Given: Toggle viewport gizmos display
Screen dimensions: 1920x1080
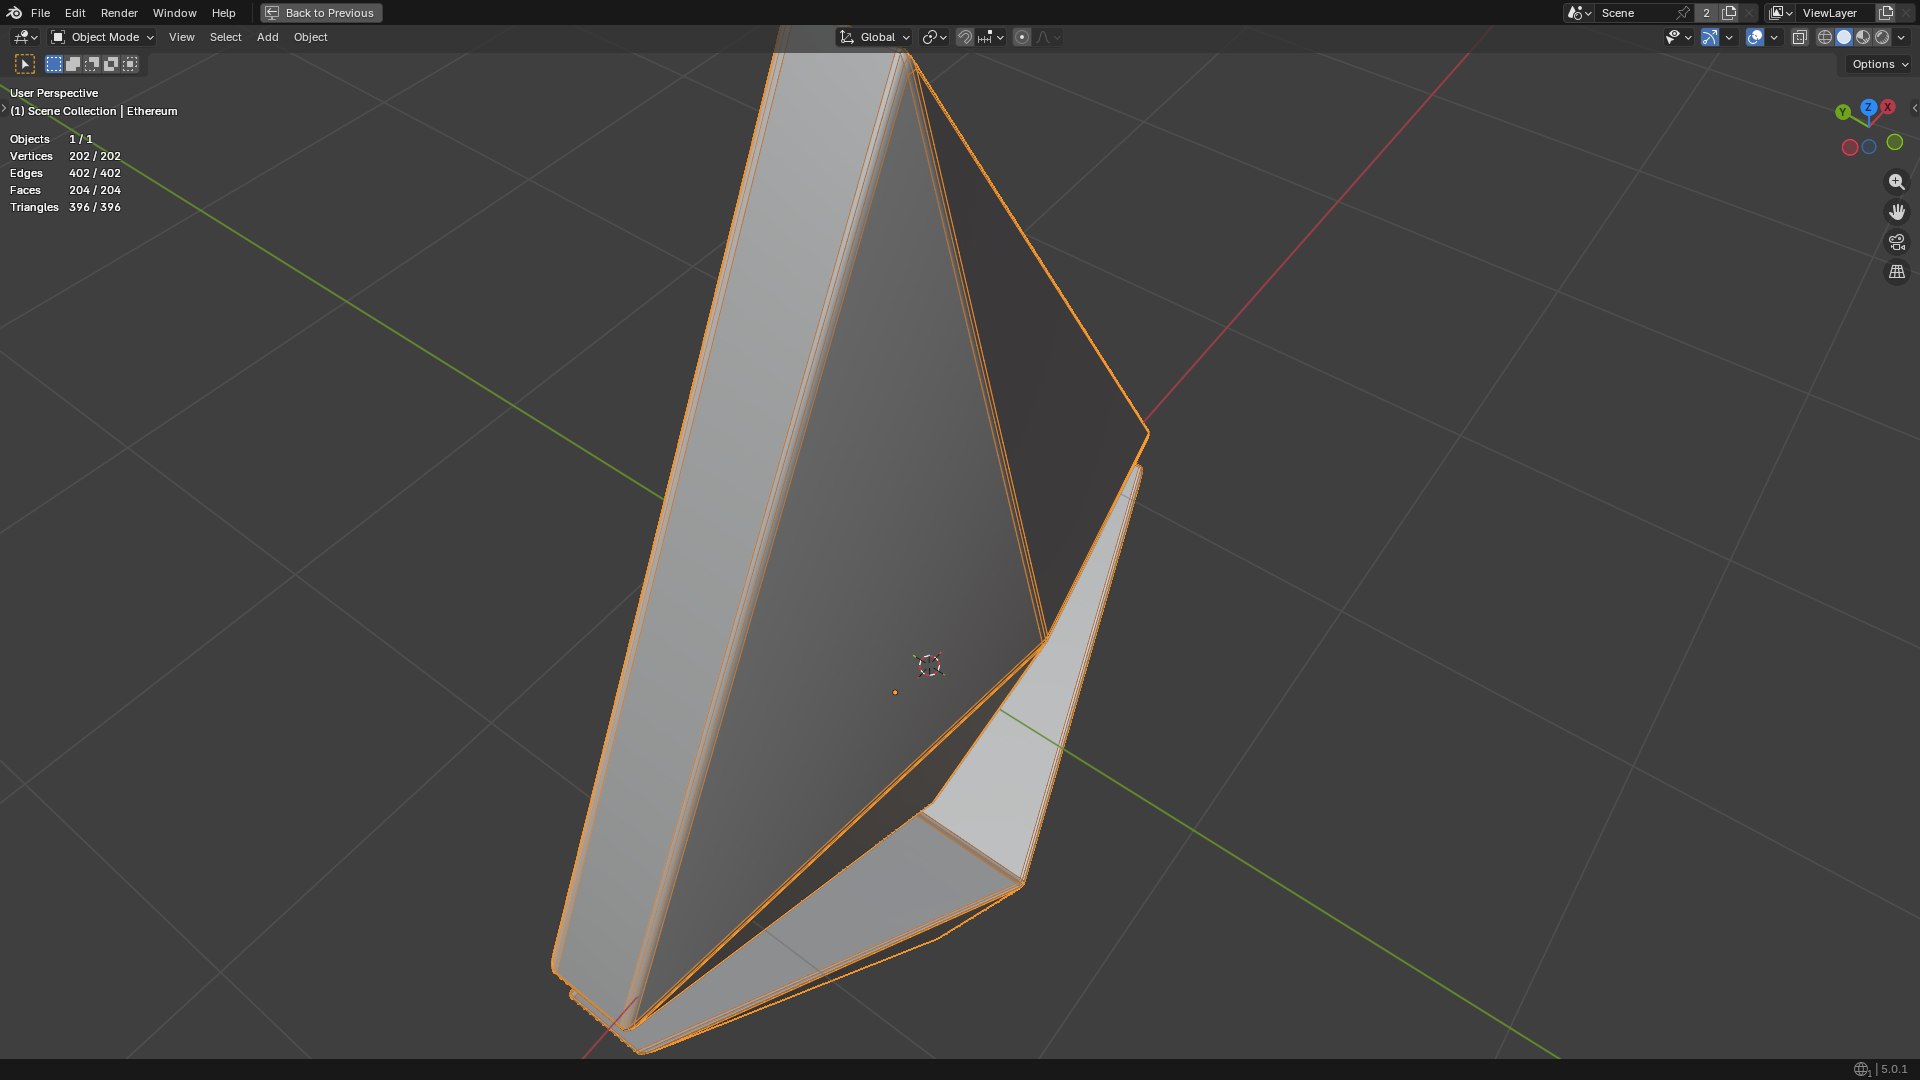Looking at the screenshot, I should [1710, 37].
